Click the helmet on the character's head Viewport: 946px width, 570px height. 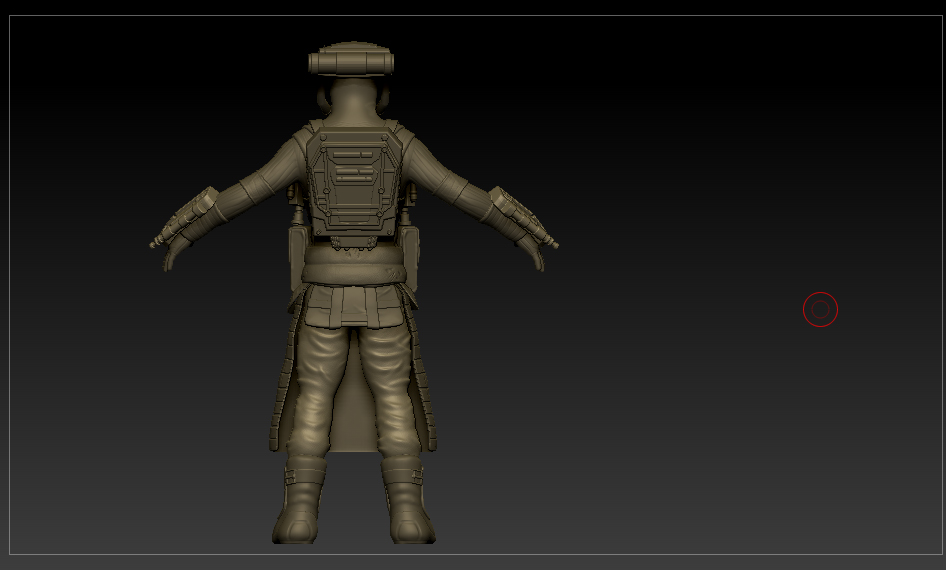[351, 59]
